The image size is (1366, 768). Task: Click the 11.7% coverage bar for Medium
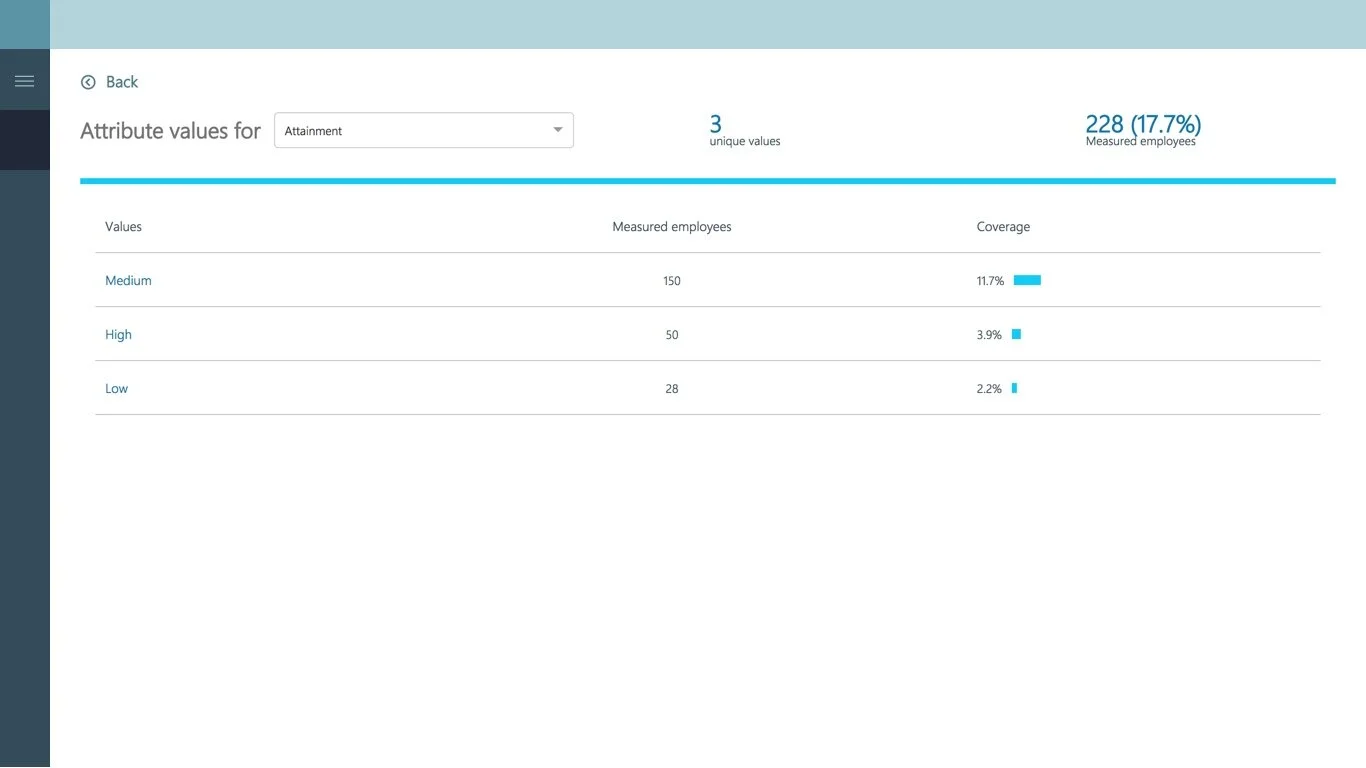click(1027, 280)
